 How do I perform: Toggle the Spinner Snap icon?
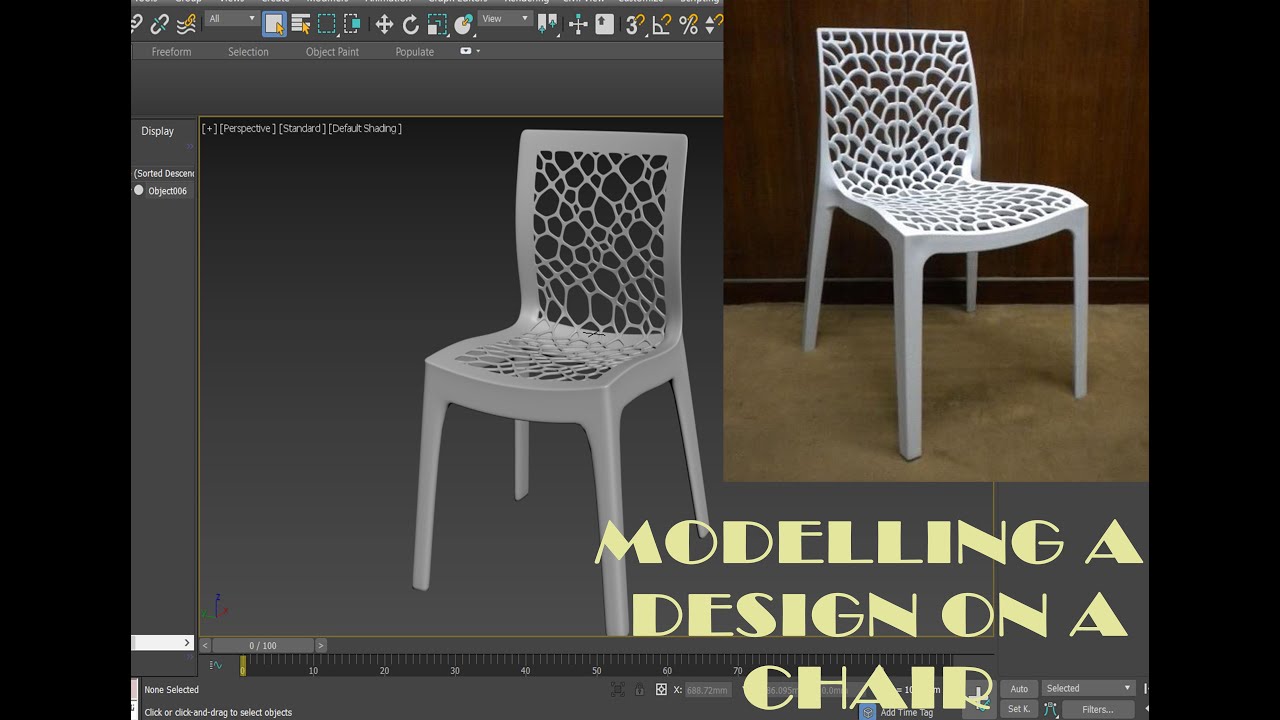[x=712, y=25]
